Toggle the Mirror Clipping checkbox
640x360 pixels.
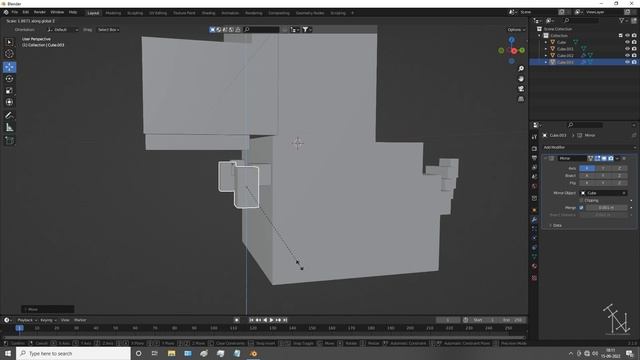pos(581,200)
